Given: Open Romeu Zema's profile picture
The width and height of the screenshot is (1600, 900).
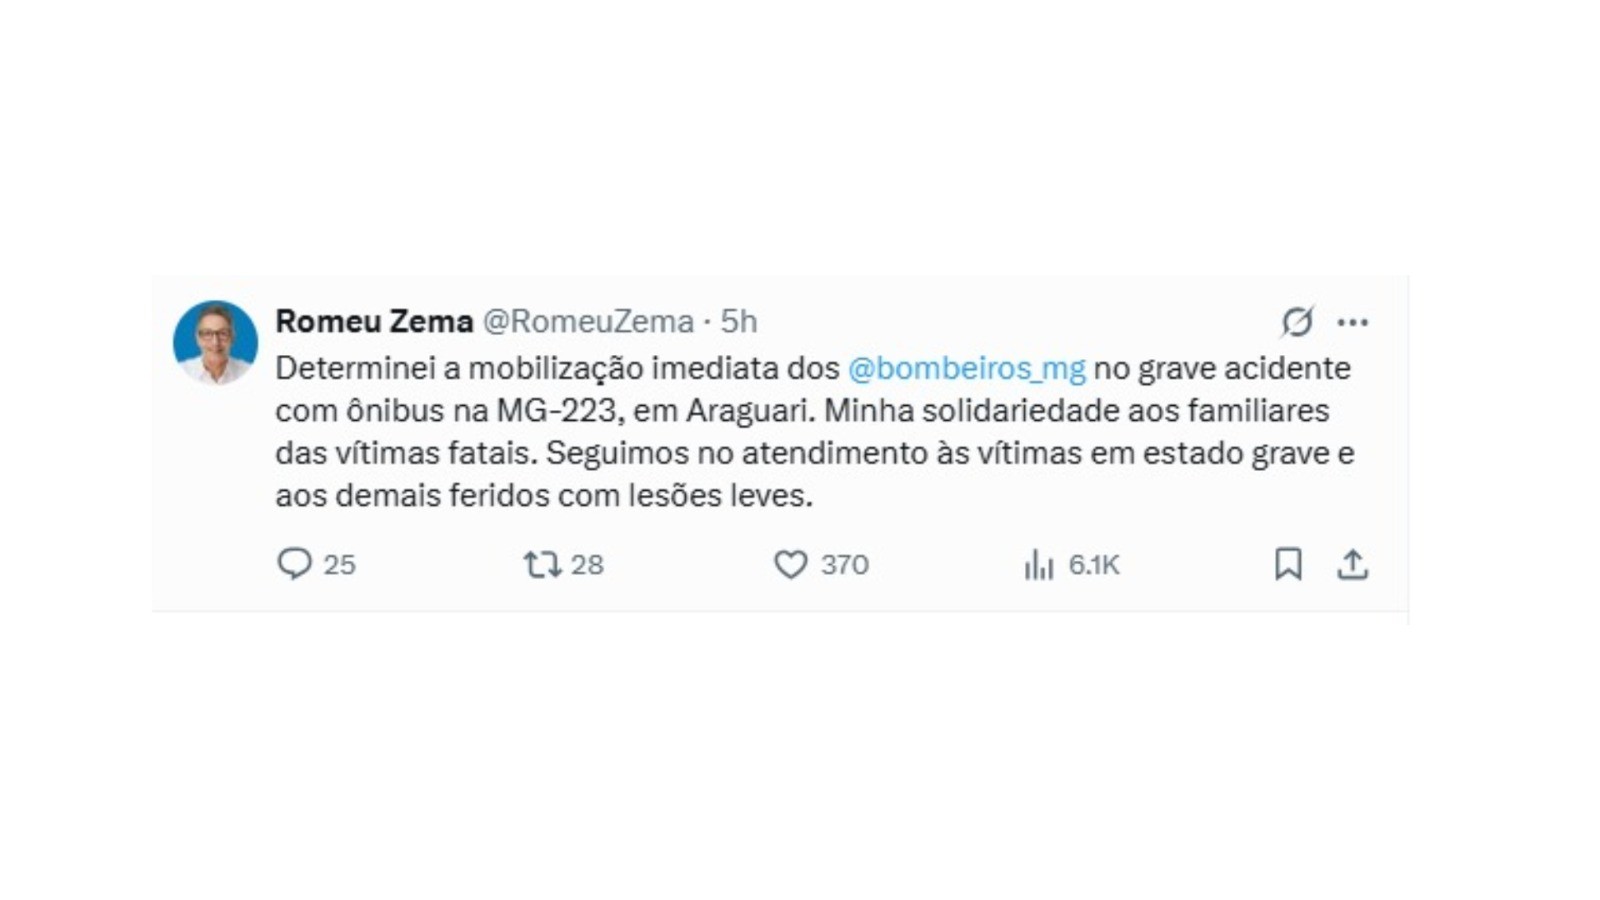Looking at the screenshot, I should [x=215, y=342].
